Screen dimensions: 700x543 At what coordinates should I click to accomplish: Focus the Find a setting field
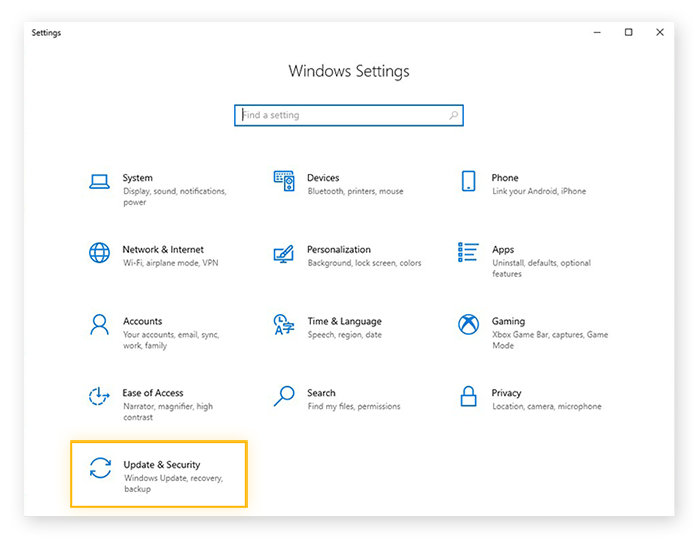pyautogui.click(x=349, y=115)
